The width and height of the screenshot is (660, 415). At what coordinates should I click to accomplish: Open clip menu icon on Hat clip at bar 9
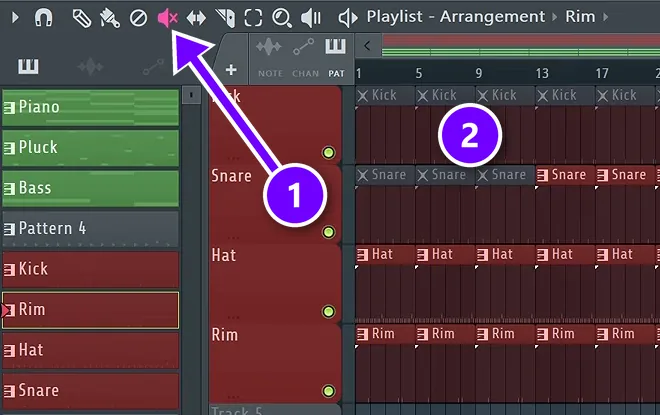(x=482, y=255)
